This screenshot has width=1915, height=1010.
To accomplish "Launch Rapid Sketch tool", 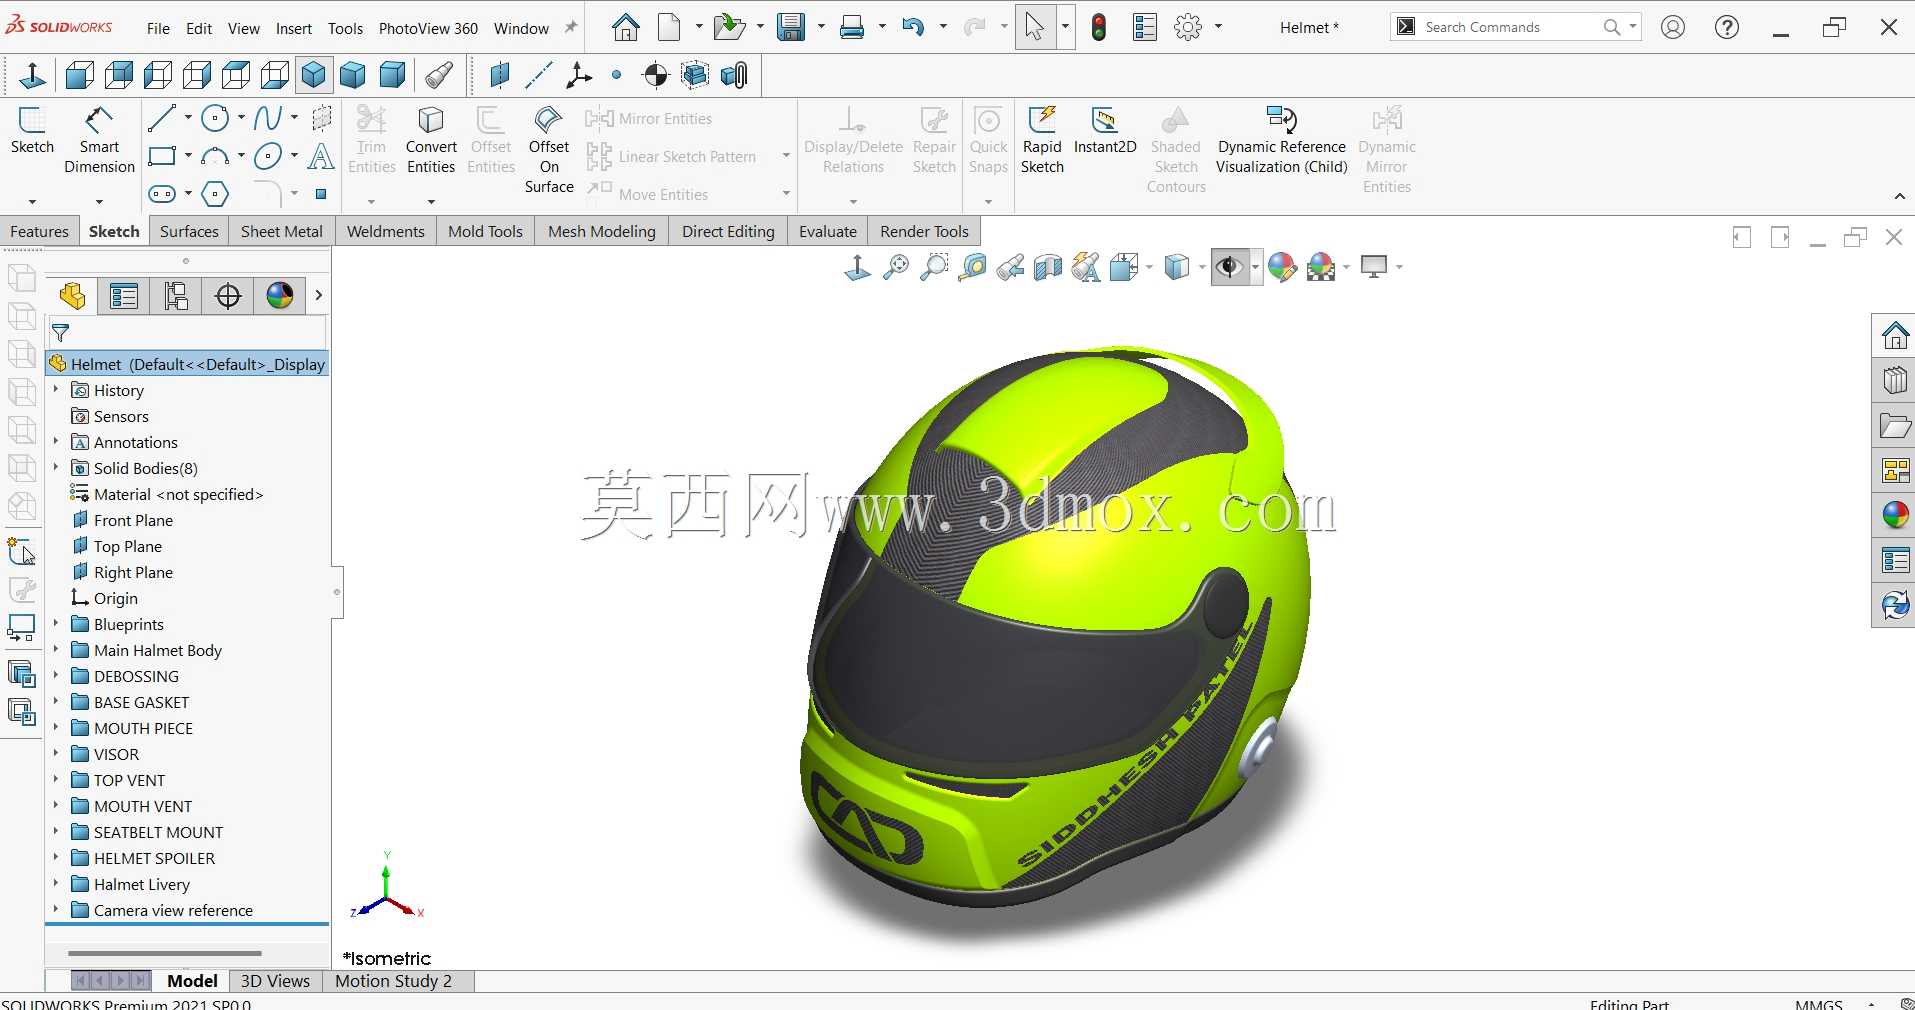I will 1042,140.
